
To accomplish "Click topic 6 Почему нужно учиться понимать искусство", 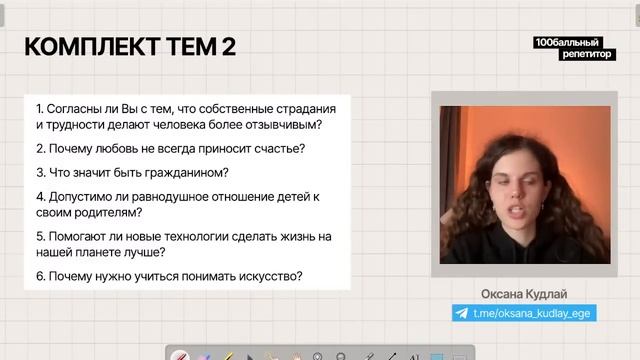I will tap(169, 276).
